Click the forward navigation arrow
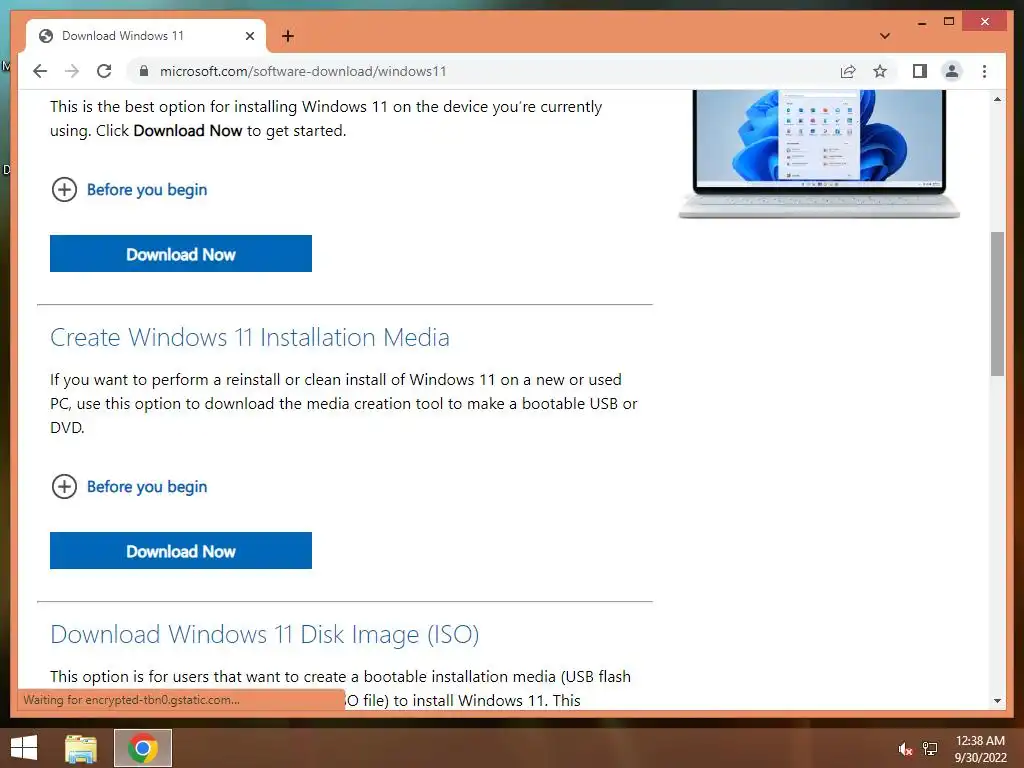1024x768 pixels. pyautogui.click(x=72, y=71)
